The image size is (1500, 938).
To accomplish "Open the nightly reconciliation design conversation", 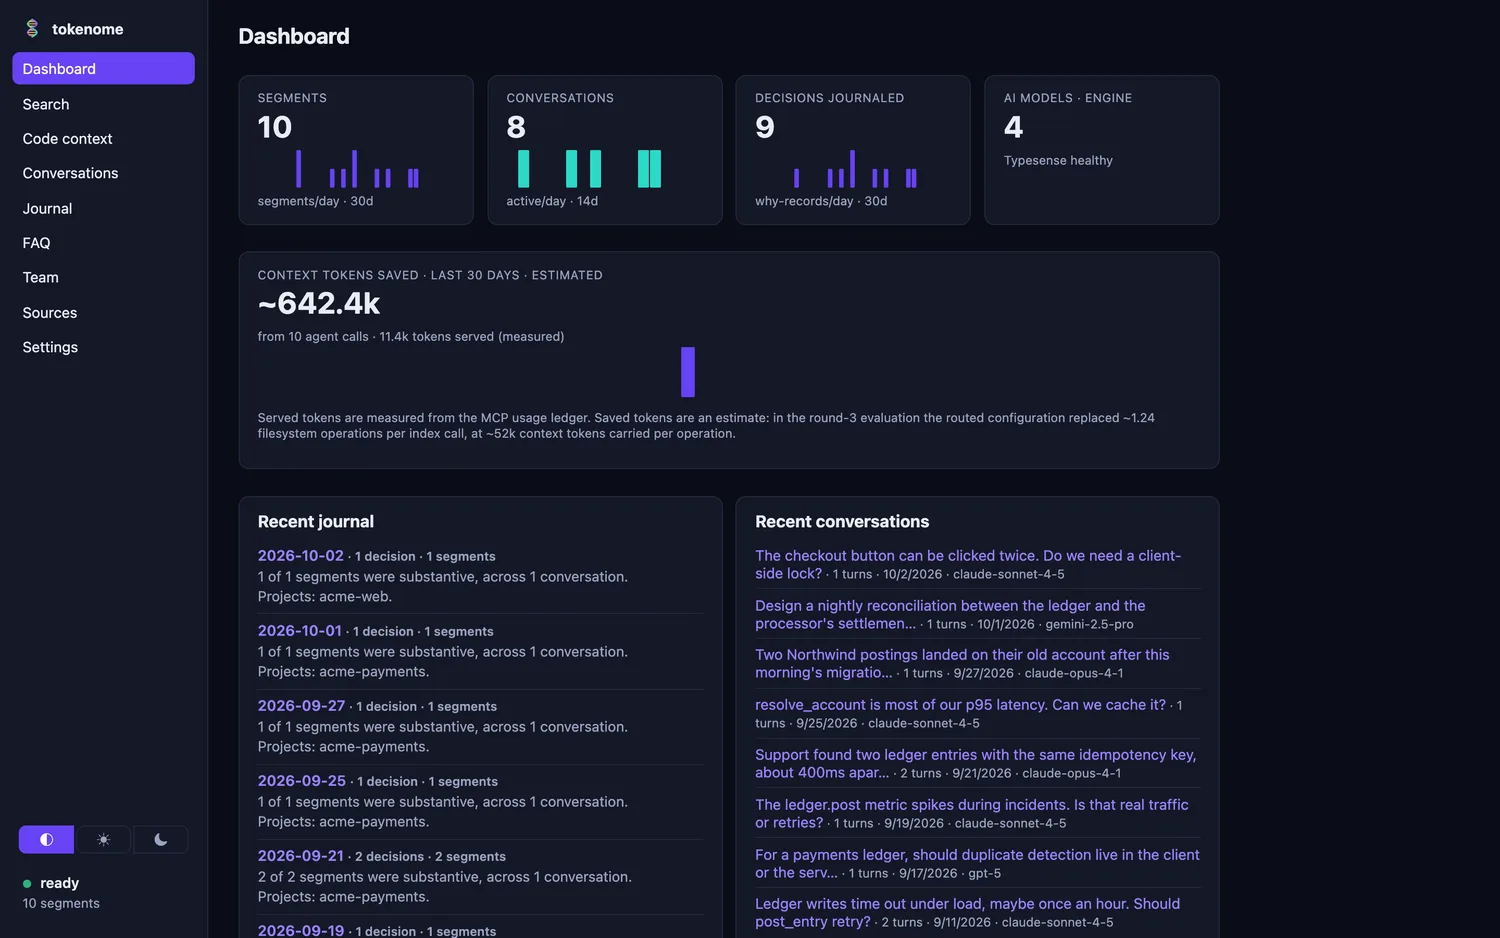I will pyautogui.click(x=950, y=614).
